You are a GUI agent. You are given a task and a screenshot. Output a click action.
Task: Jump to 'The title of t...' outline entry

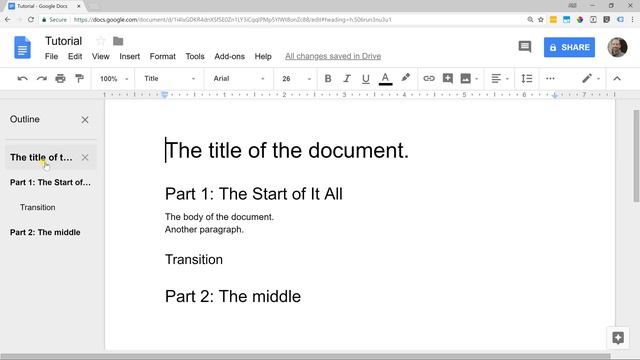click(41, 158)
